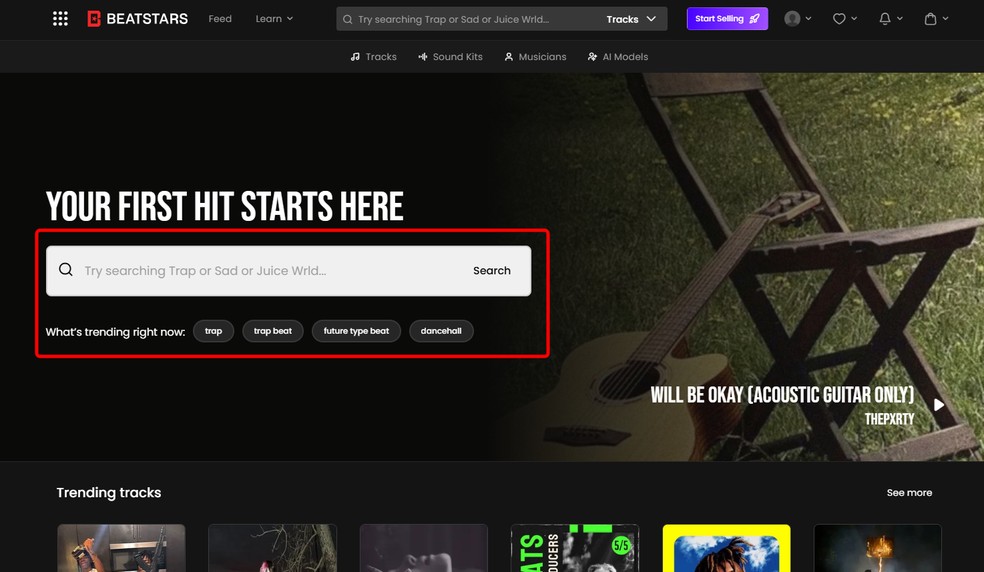
Task: Open the second trending track thumbnail
Action: (272, 548)
